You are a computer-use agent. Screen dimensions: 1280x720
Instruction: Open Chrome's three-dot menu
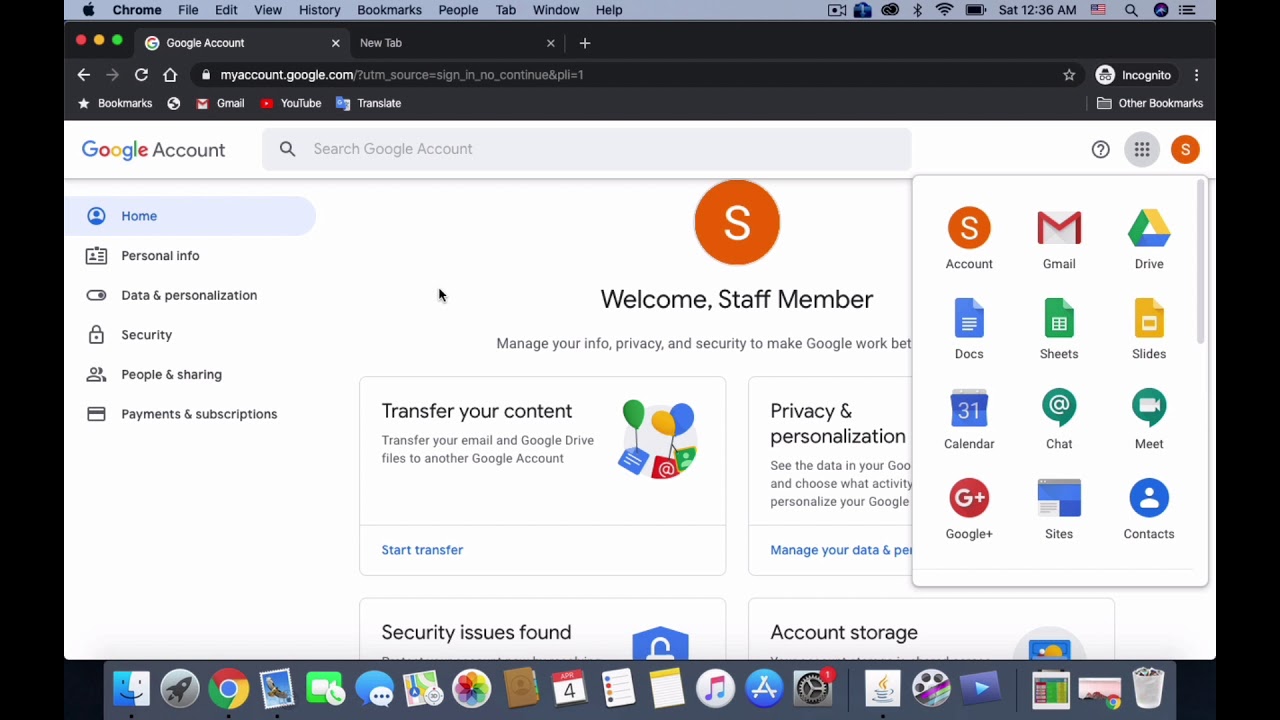(1196, 75)
